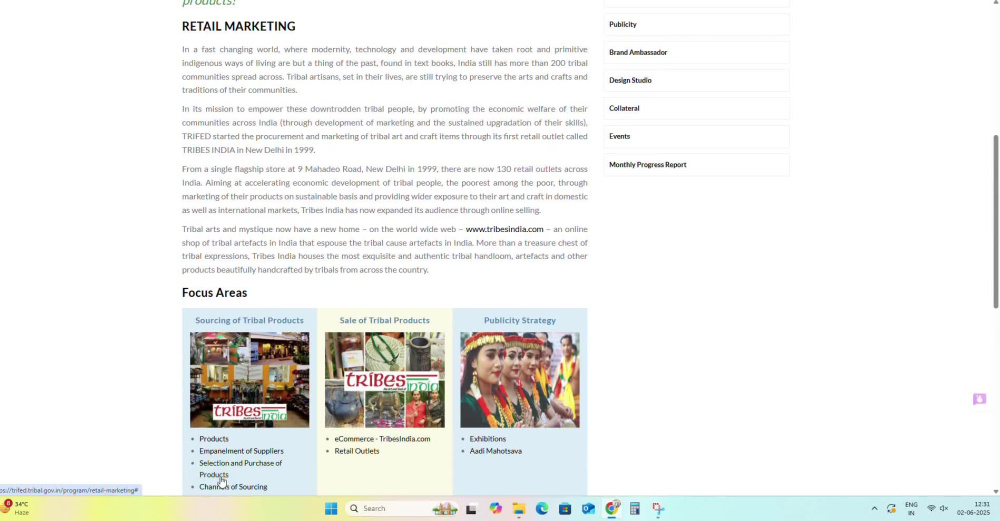
Task: Click the muted volume tray icon
Action: (x=944, y=508)
